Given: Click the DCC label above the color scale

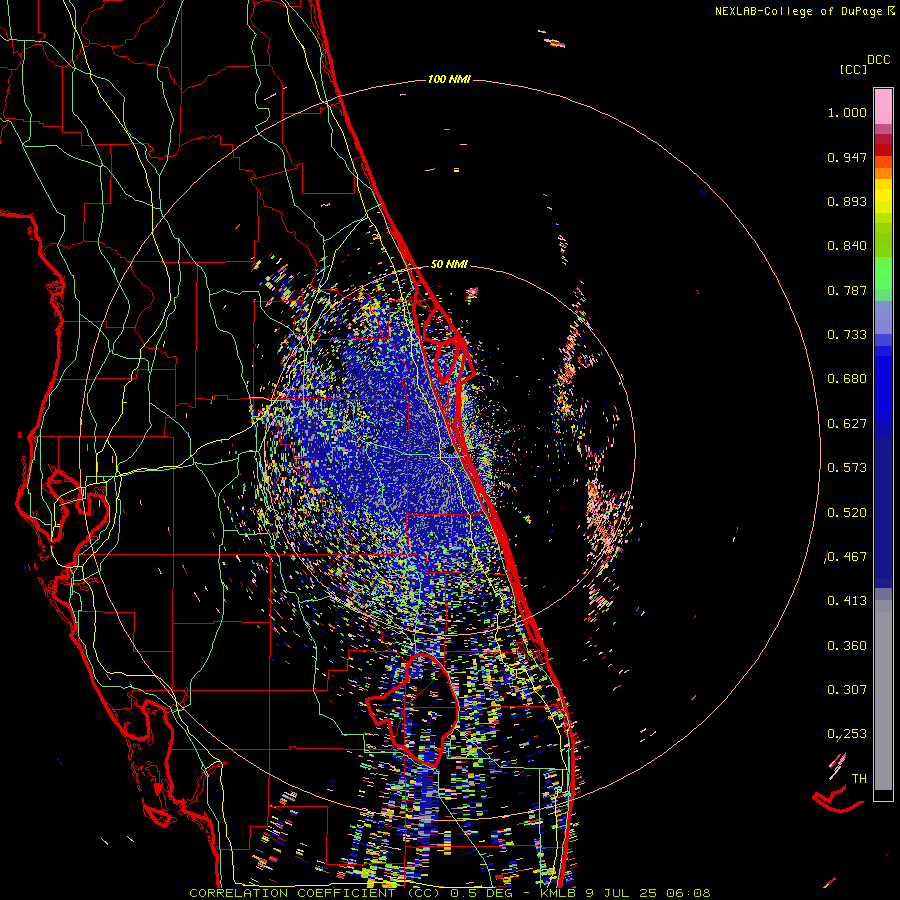Looking at the screenshot, I should click(879, 60).
